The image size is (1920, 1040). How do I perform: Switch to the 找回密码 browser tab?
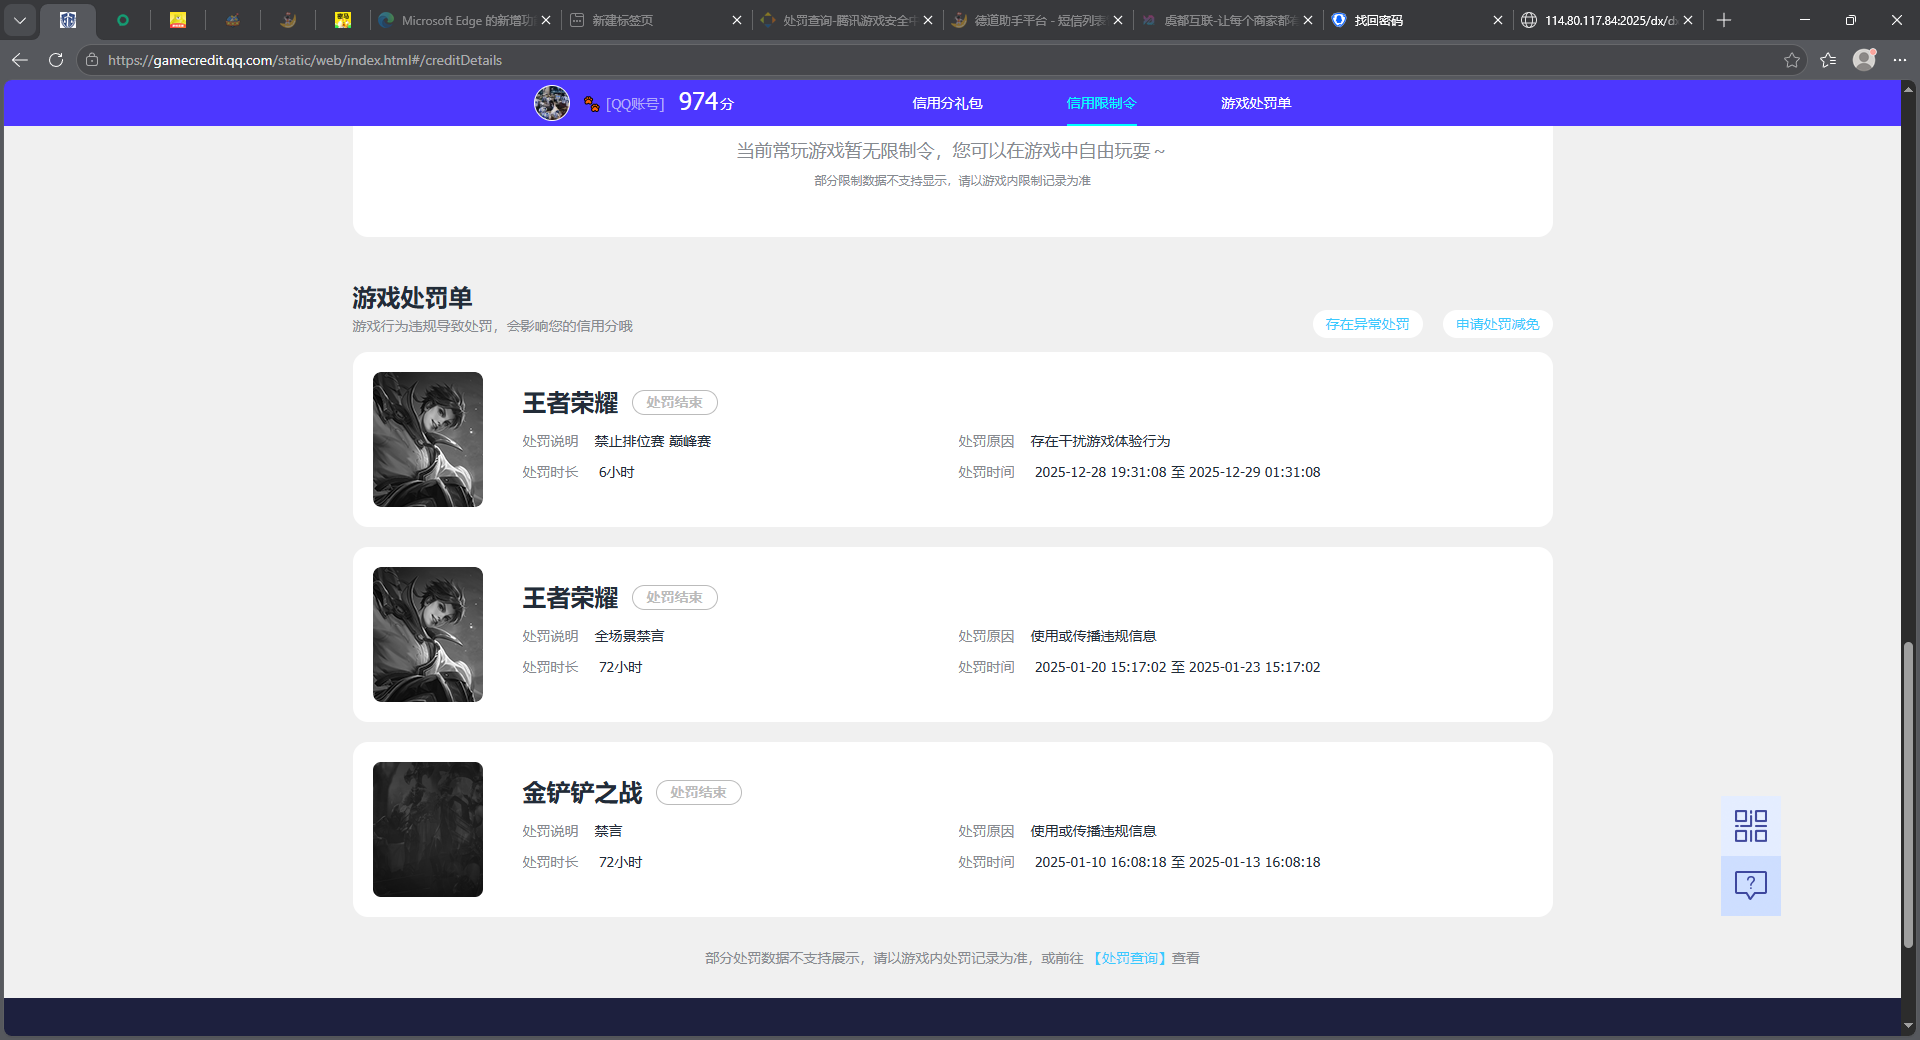[x=1410, y=20]
